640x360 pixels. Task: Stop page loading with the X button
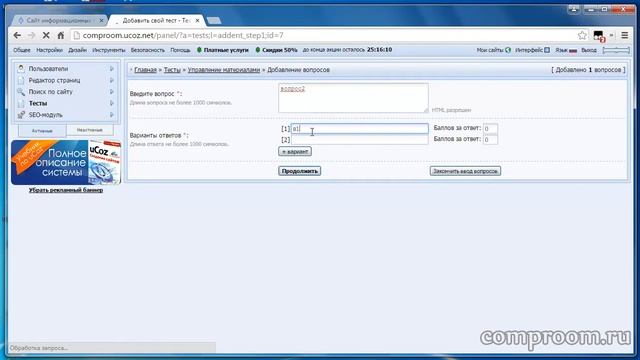point(46,36)
